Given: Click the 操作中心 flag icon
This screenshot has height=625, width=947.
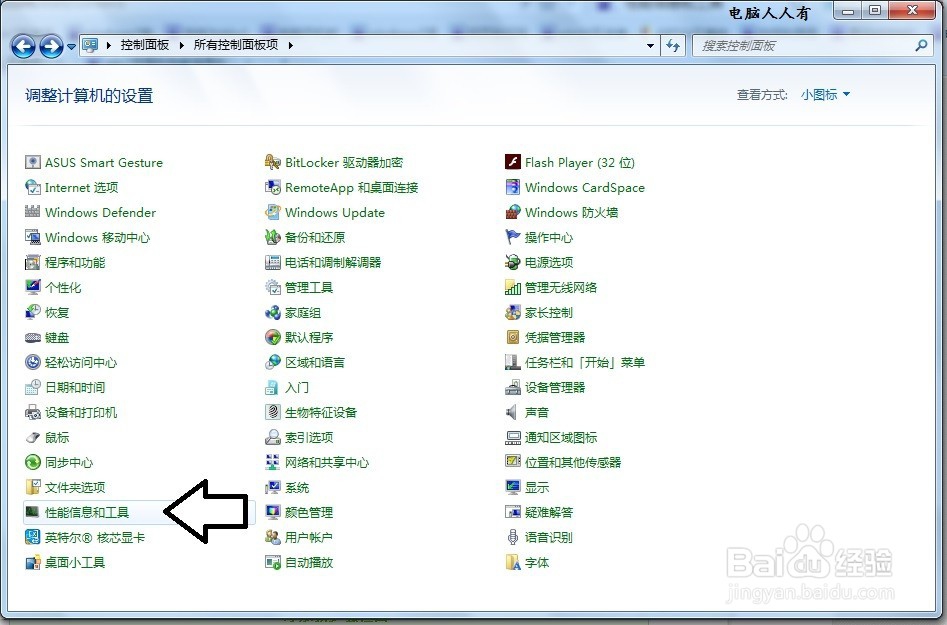Looking at the screenshot, I should 513,237.
